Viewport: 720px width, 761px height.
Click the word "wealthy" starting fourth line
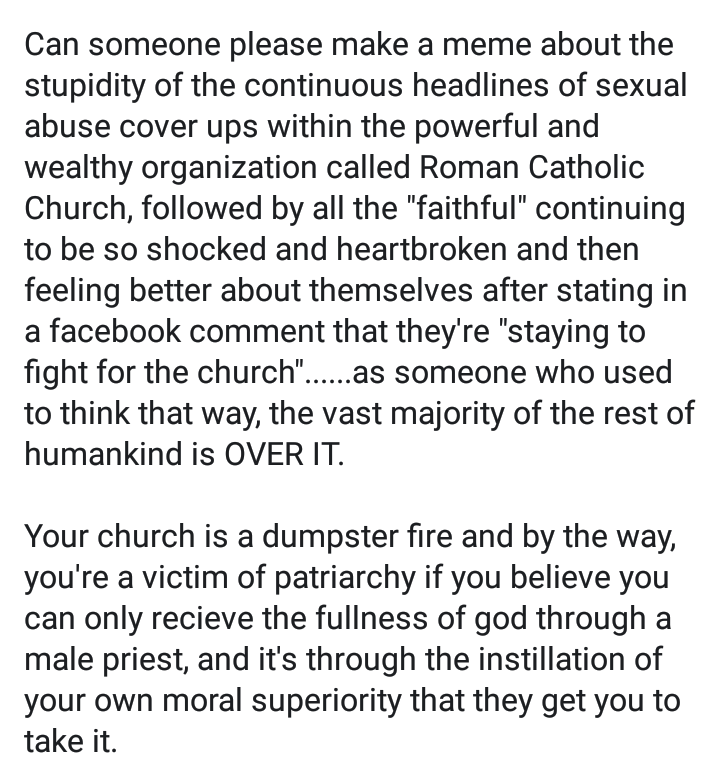pos(78,167)
